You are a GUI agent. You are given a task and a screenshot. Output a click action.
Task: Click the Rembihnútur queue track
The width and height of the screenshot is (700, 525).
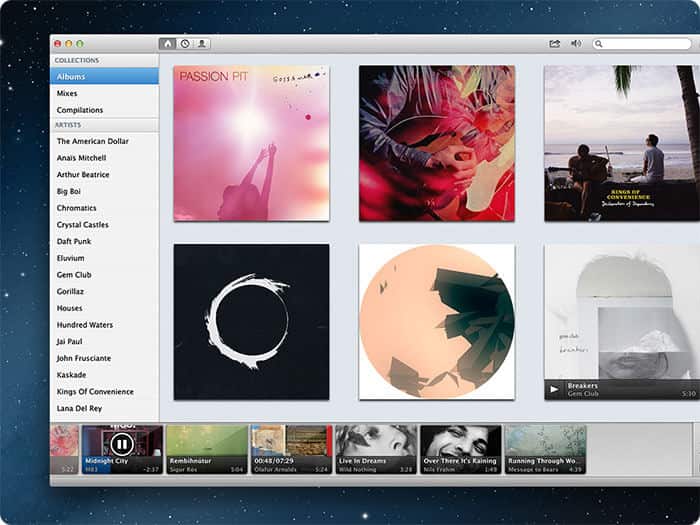207,449
